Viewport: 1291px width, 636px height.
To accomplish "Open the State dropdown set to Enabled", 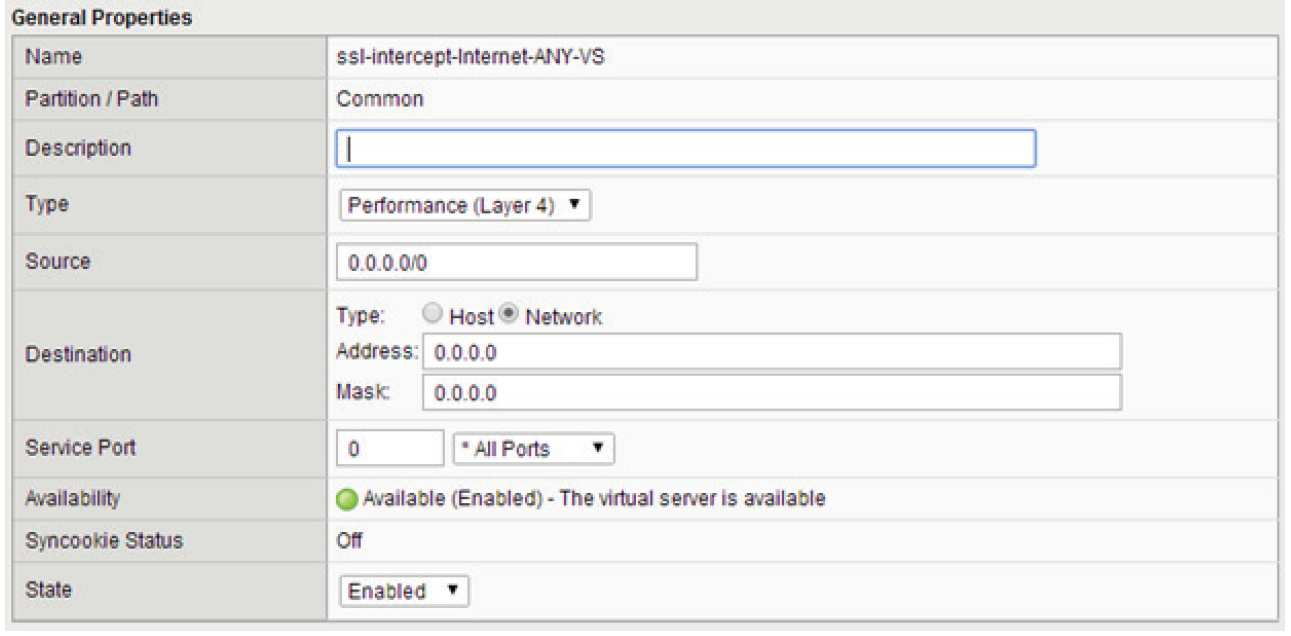I will tap(404, 590).
